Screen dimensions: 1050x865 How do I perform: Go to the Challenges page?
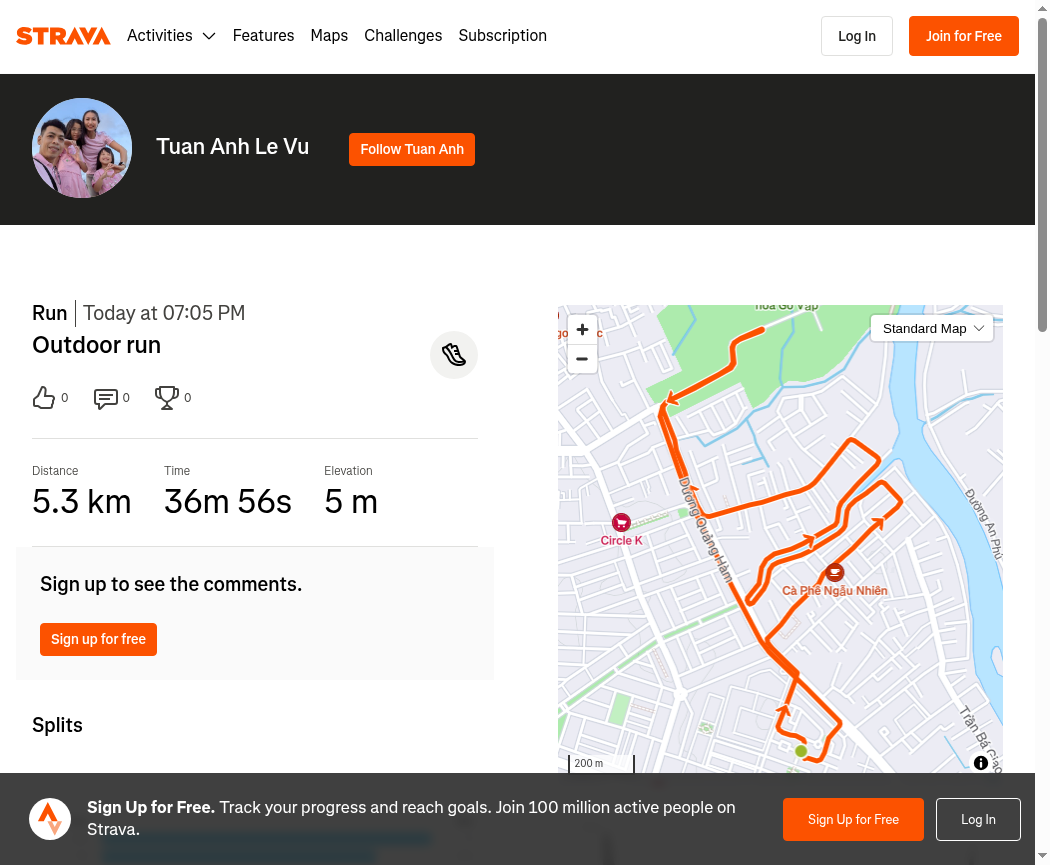click(403, 35)
